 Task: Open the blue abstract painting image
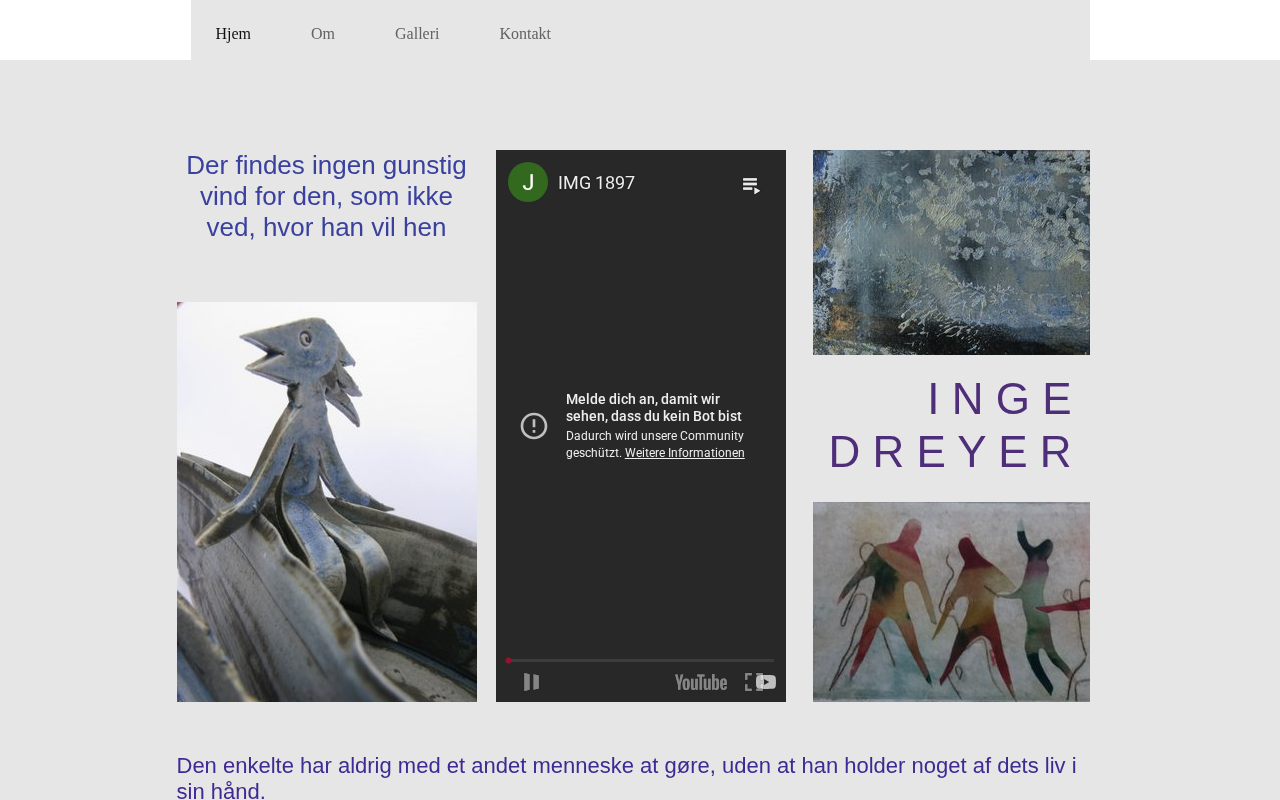(x=951, y=252)
